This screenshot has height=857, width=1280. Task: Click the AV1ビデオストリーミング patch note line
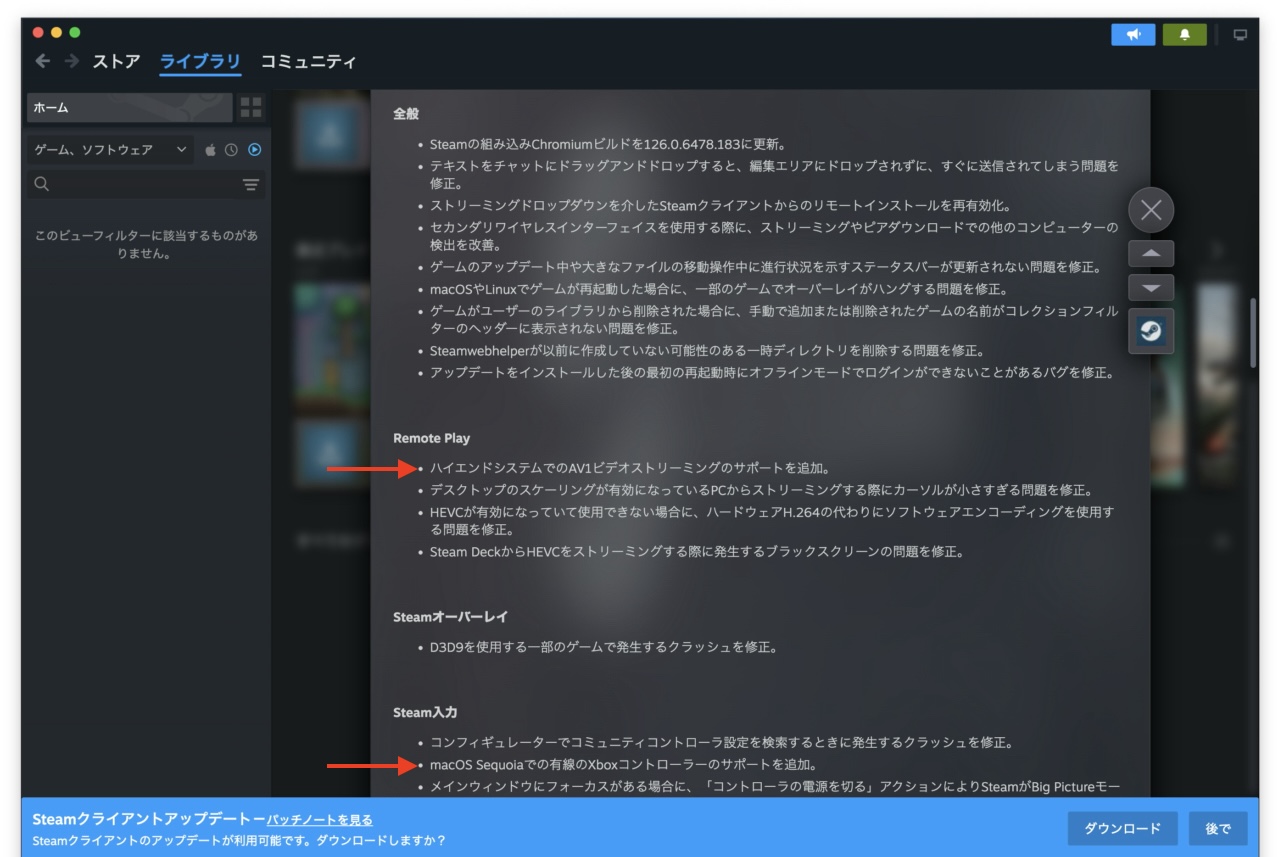(x=630, y=468)
